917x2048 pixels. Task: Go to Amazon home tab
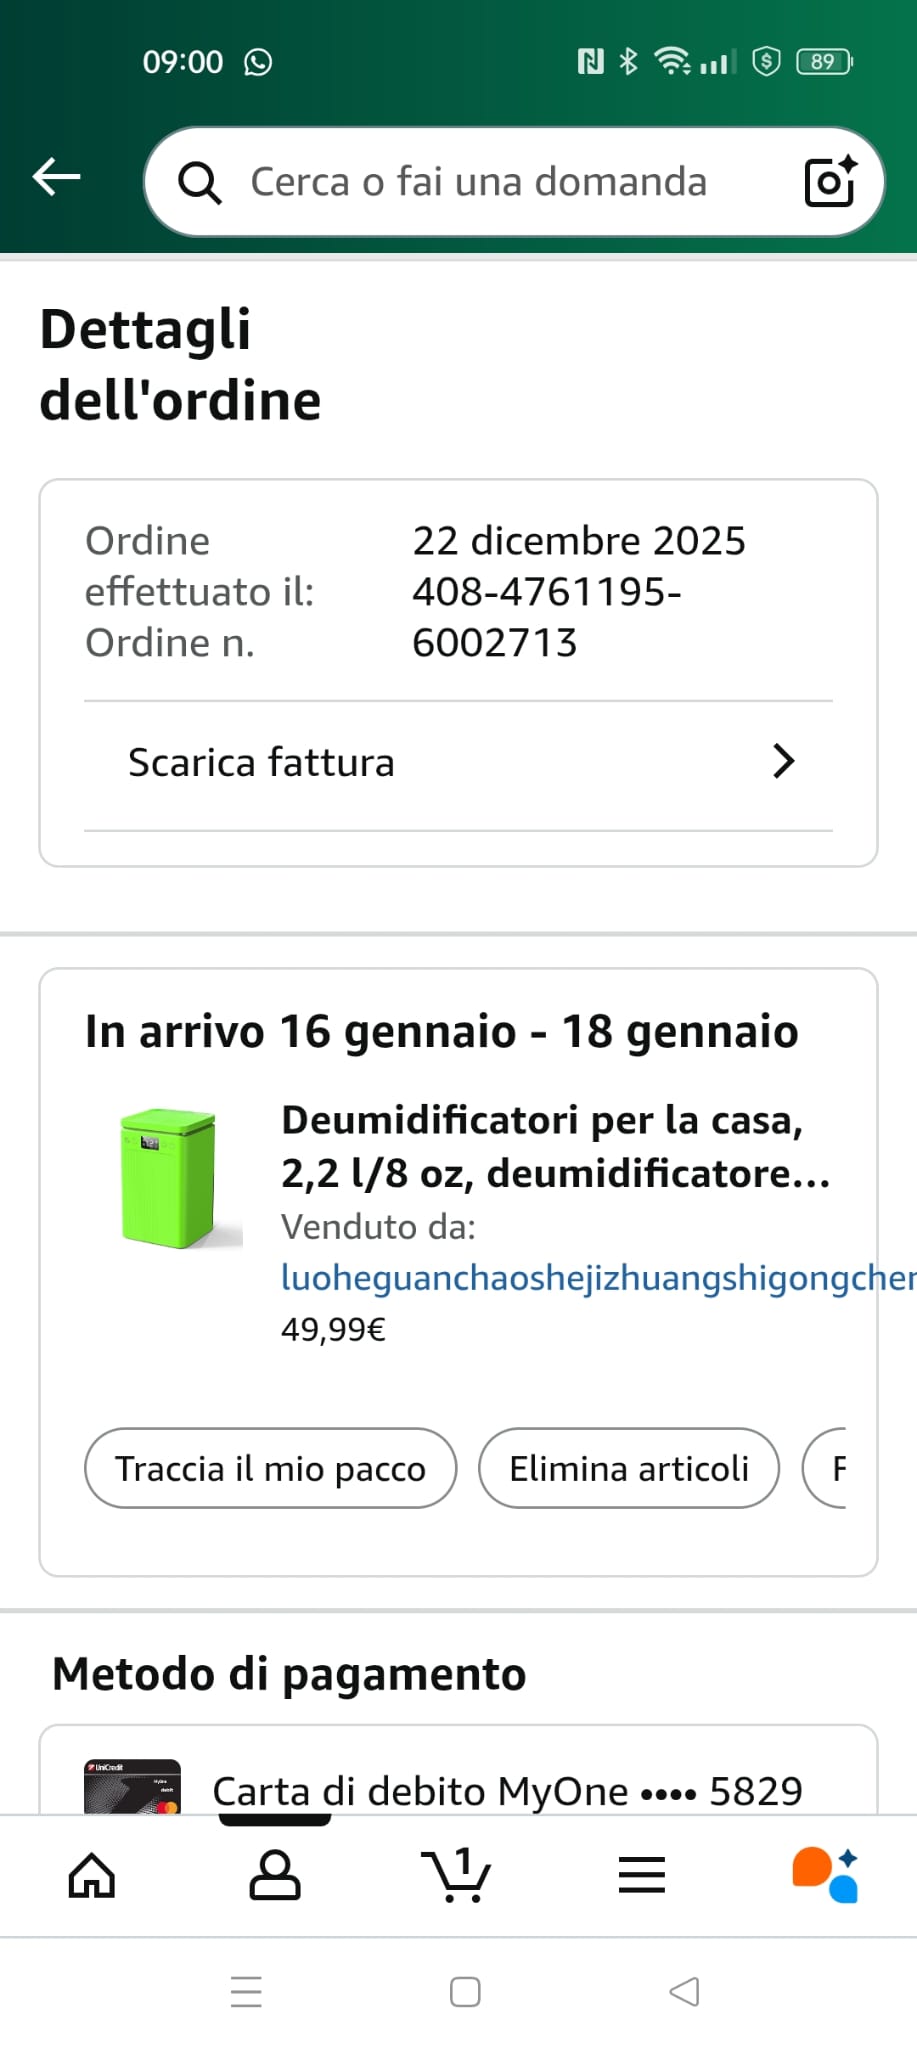(92, 1874)
